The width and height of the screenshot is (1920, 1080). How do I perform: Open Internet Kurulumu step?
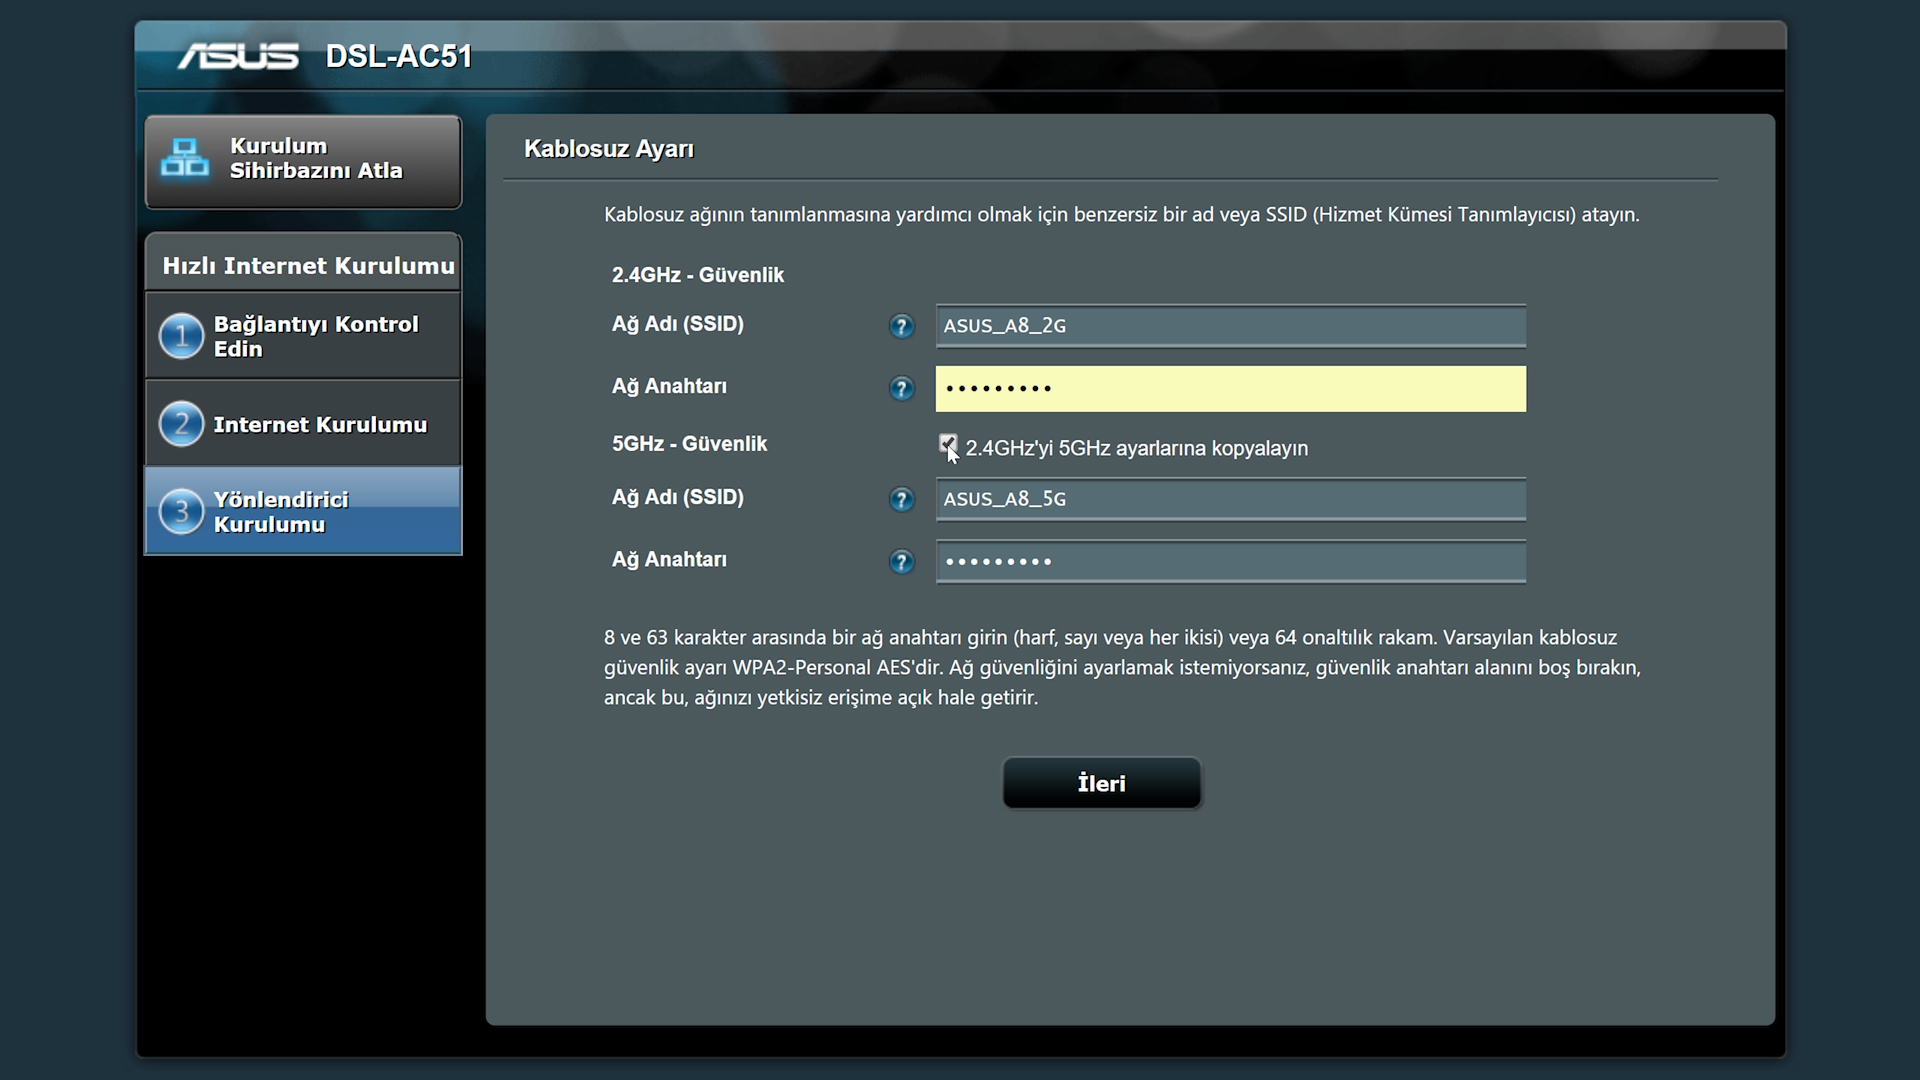[303, 424]
